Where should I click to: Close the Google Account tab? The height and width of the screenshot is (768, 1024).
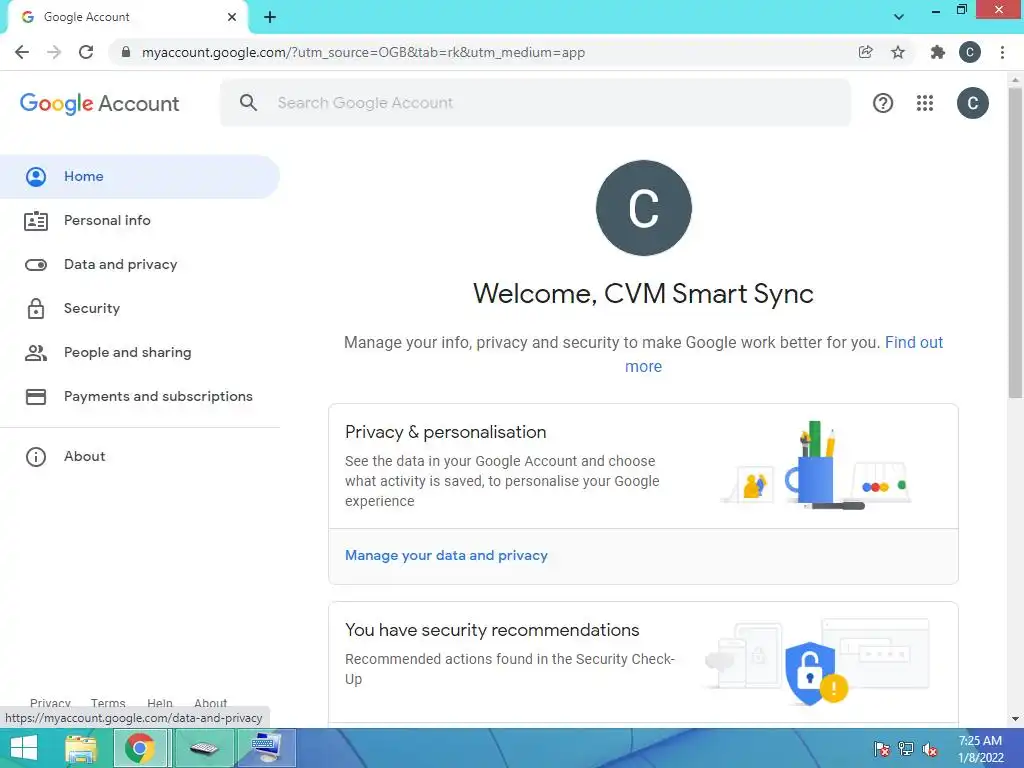(x=232, y=17)
